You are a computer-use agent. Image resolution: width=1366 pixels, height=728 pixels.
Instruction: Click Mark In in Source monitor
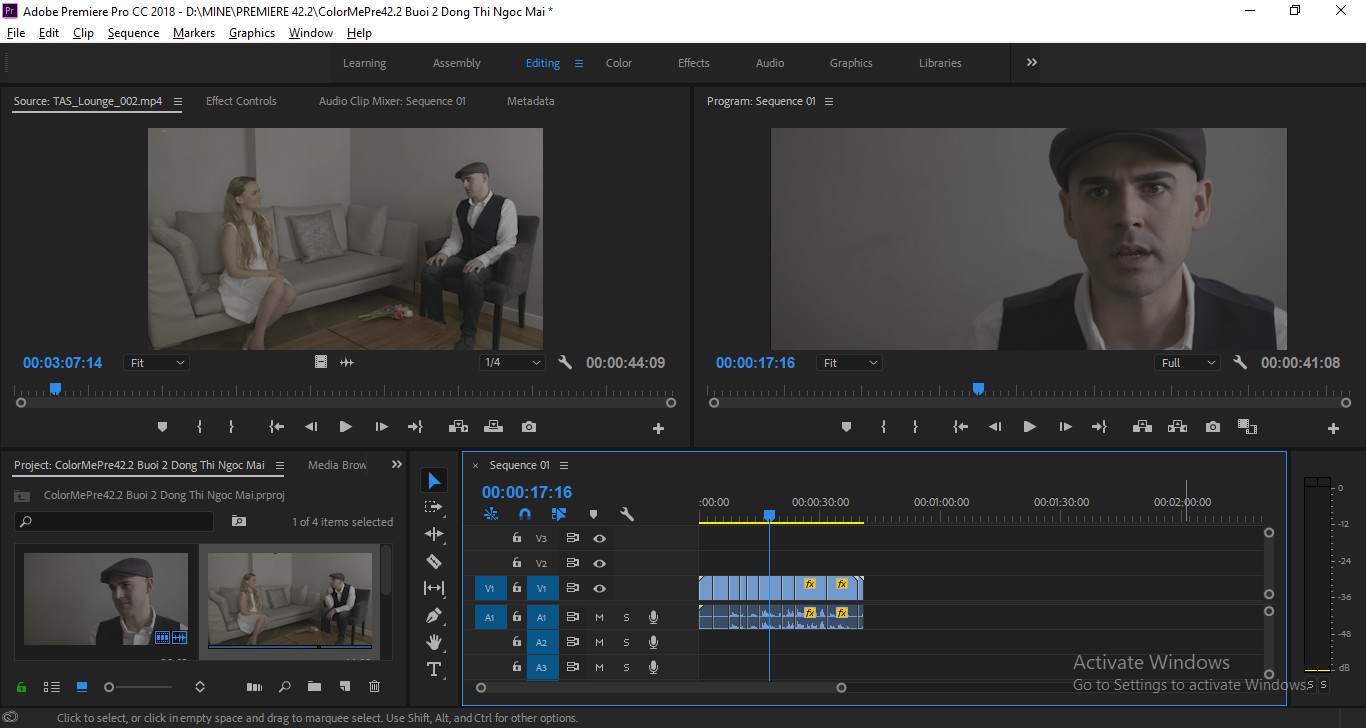[x=199, y=427]
